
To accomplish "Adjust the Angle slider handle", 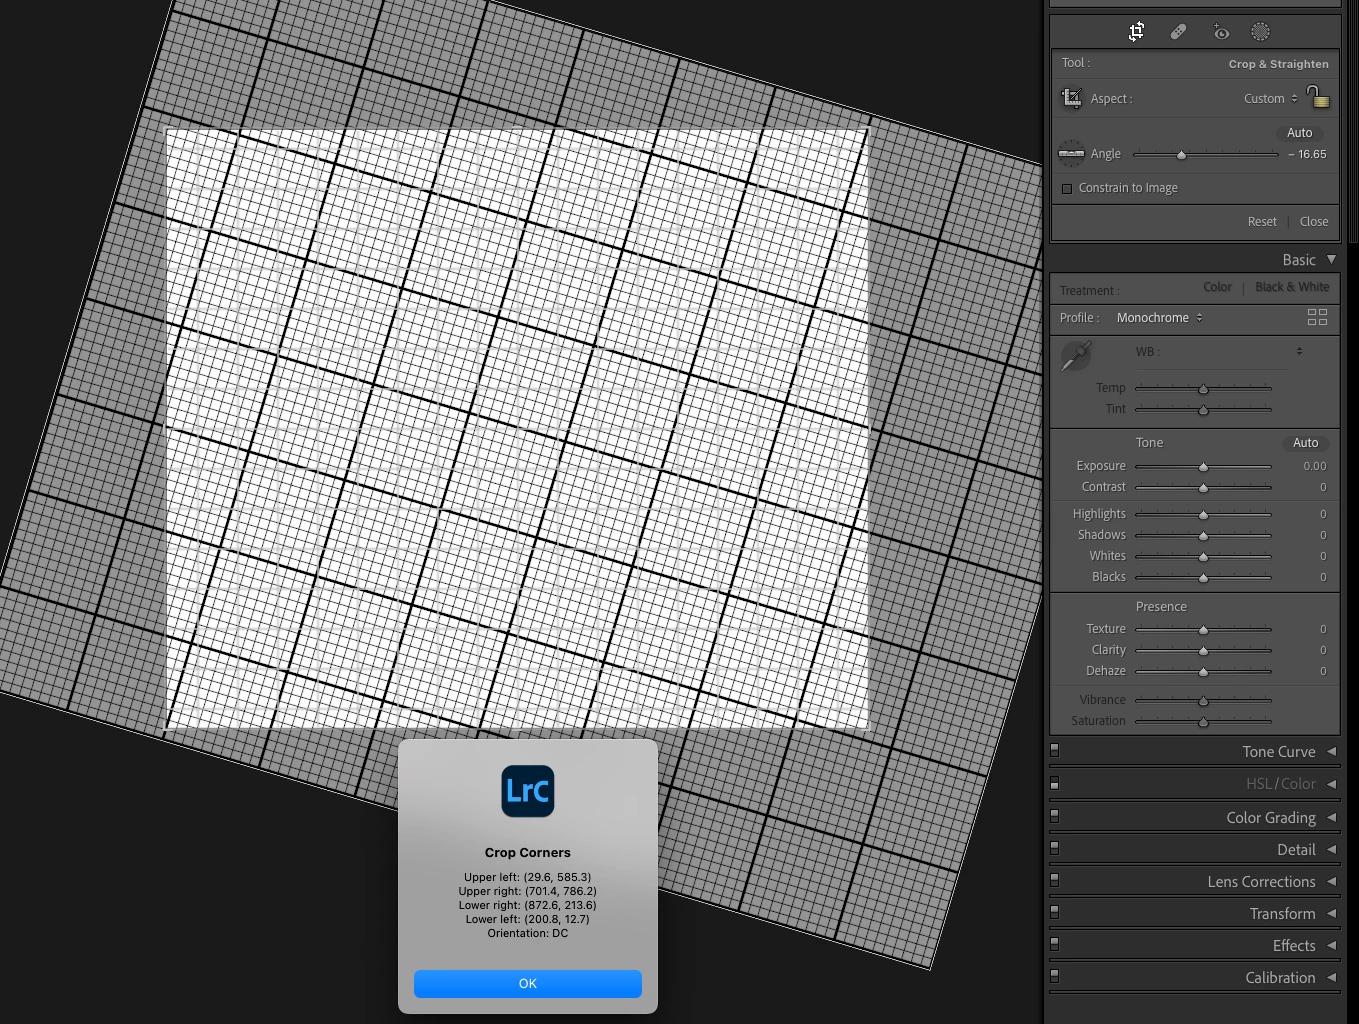I will click(x=1181, y=155).
